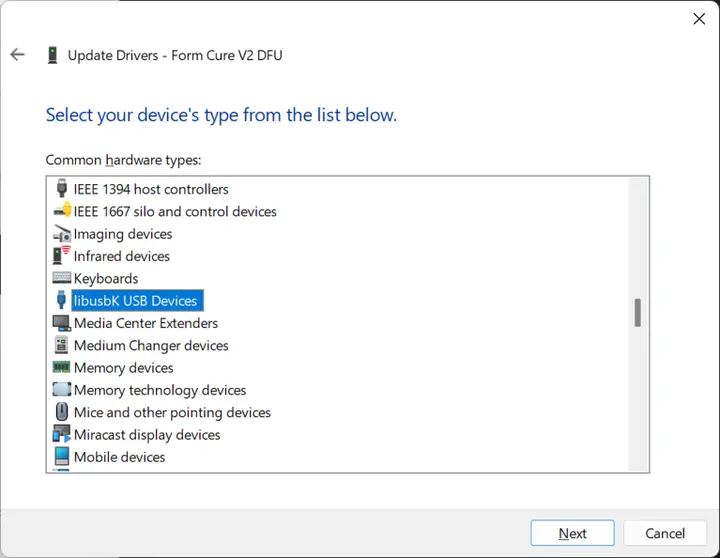Close the Update Drivers dialog
Viewport: 720px width, 558px height.
699,19
